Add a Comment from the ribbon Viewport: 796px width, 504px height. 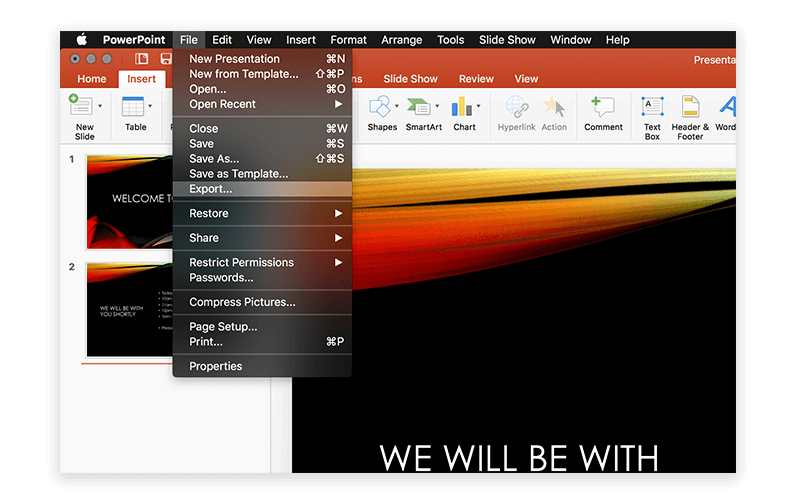tap(602, 107)
